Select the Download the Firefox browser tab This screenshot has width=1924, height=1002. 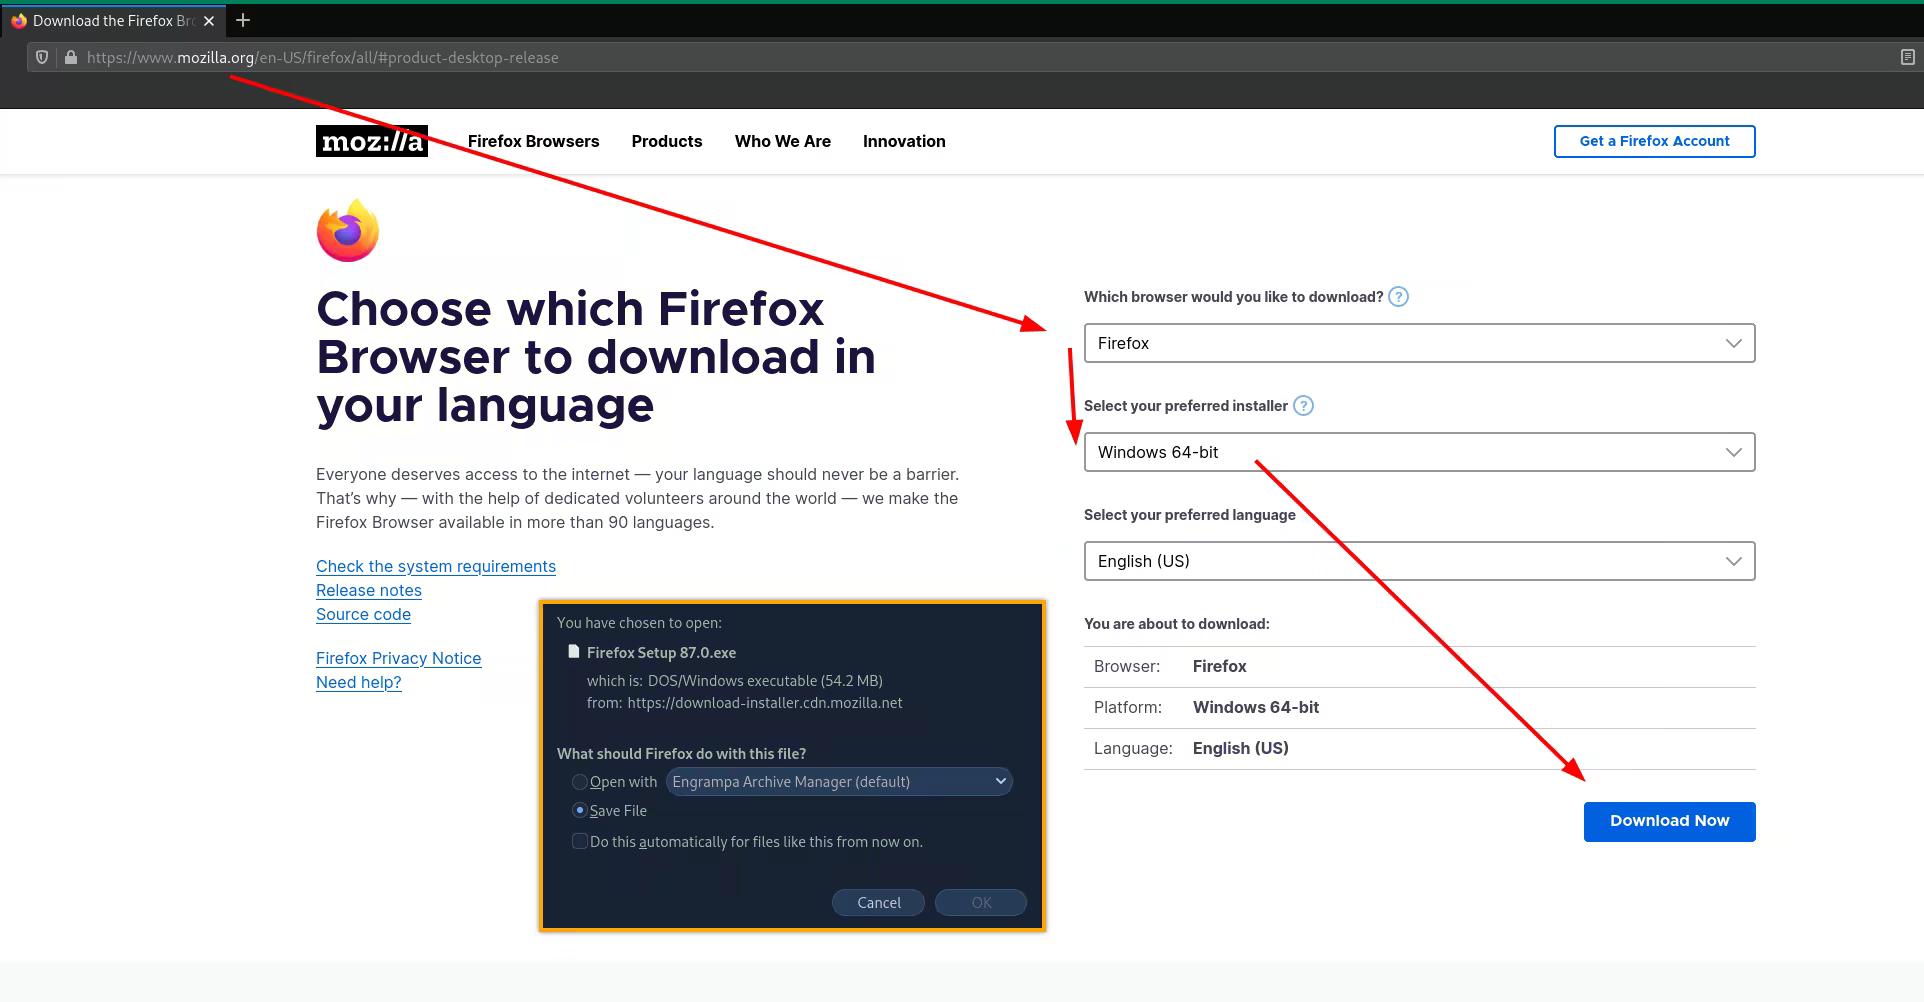[x=113, y=21]
